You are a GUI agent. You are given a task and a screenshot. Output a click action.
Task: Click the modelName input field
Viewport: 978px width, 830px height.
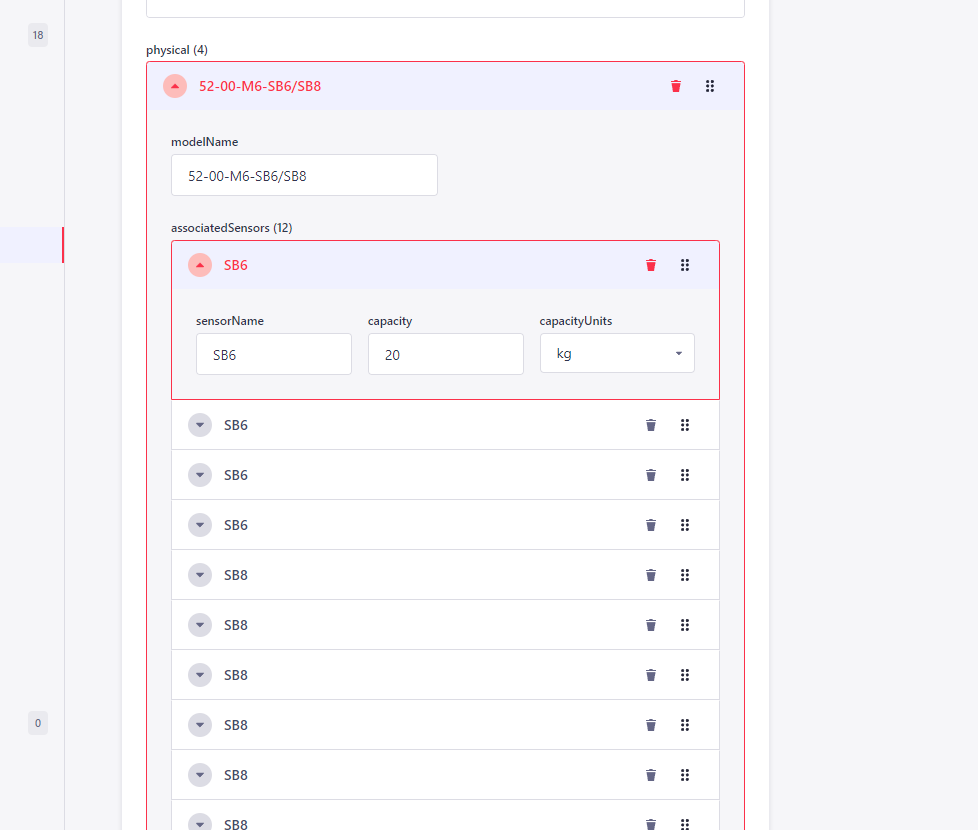pyautogui.click(x=304, y=175)
